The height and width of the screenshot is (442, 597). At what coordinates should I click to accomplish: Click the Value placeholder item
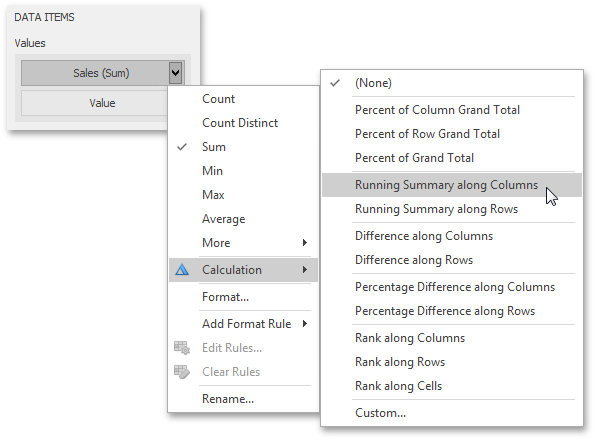pos(94,103)
